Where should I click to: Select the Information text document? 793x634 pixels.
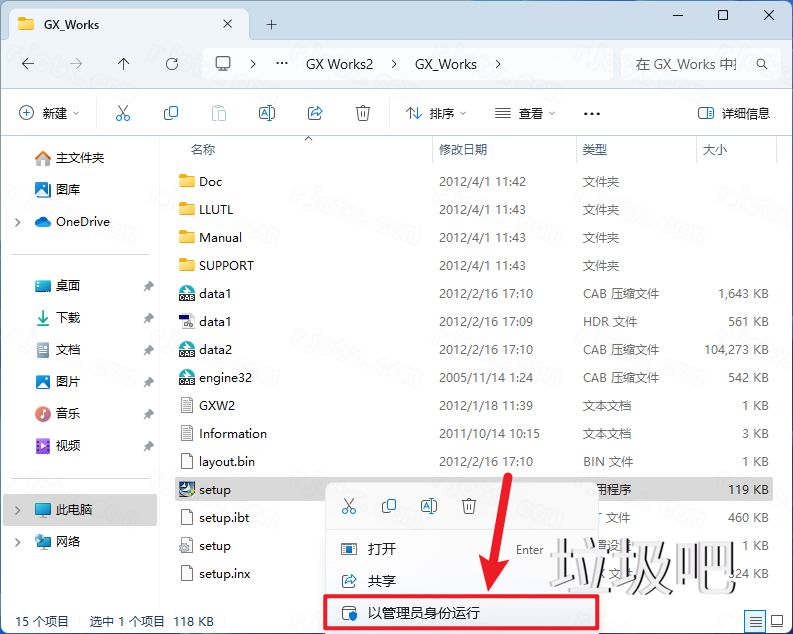pyautogui.click(x=223, y=434)
